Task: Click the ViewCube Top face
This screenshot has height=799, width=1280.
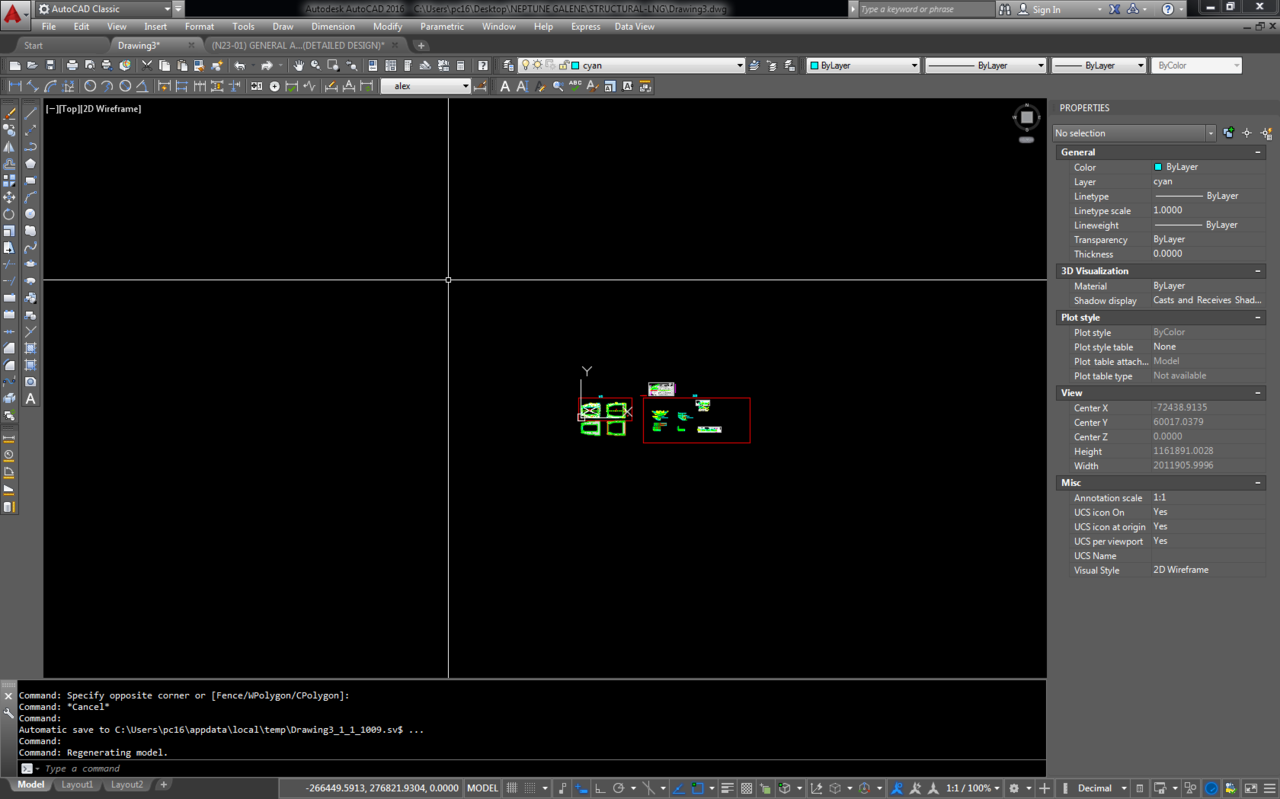Action: pos(1026,118)
